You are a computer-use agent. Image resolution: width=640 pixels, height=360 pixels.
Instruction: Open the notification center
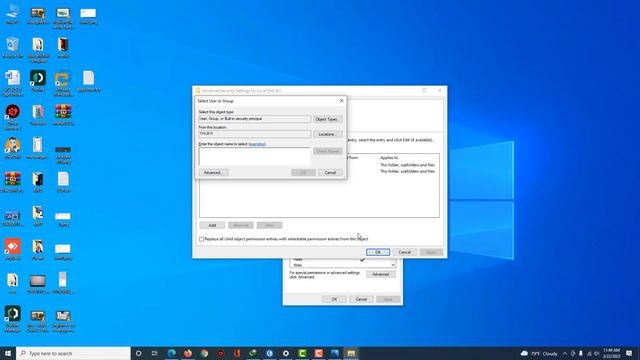click(629, 353)
